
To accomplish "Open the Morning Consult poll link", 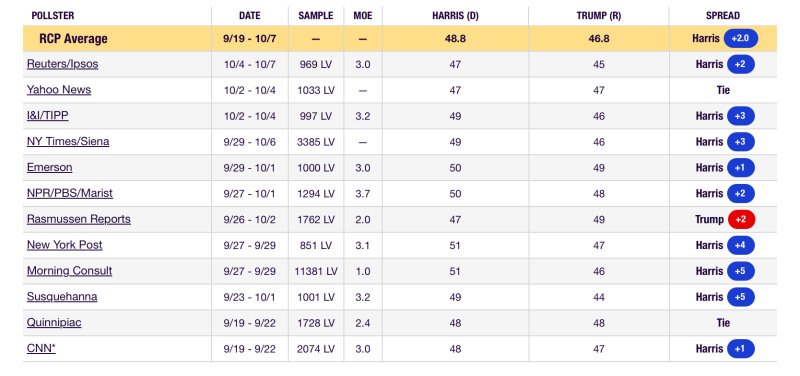I will 69,271.
